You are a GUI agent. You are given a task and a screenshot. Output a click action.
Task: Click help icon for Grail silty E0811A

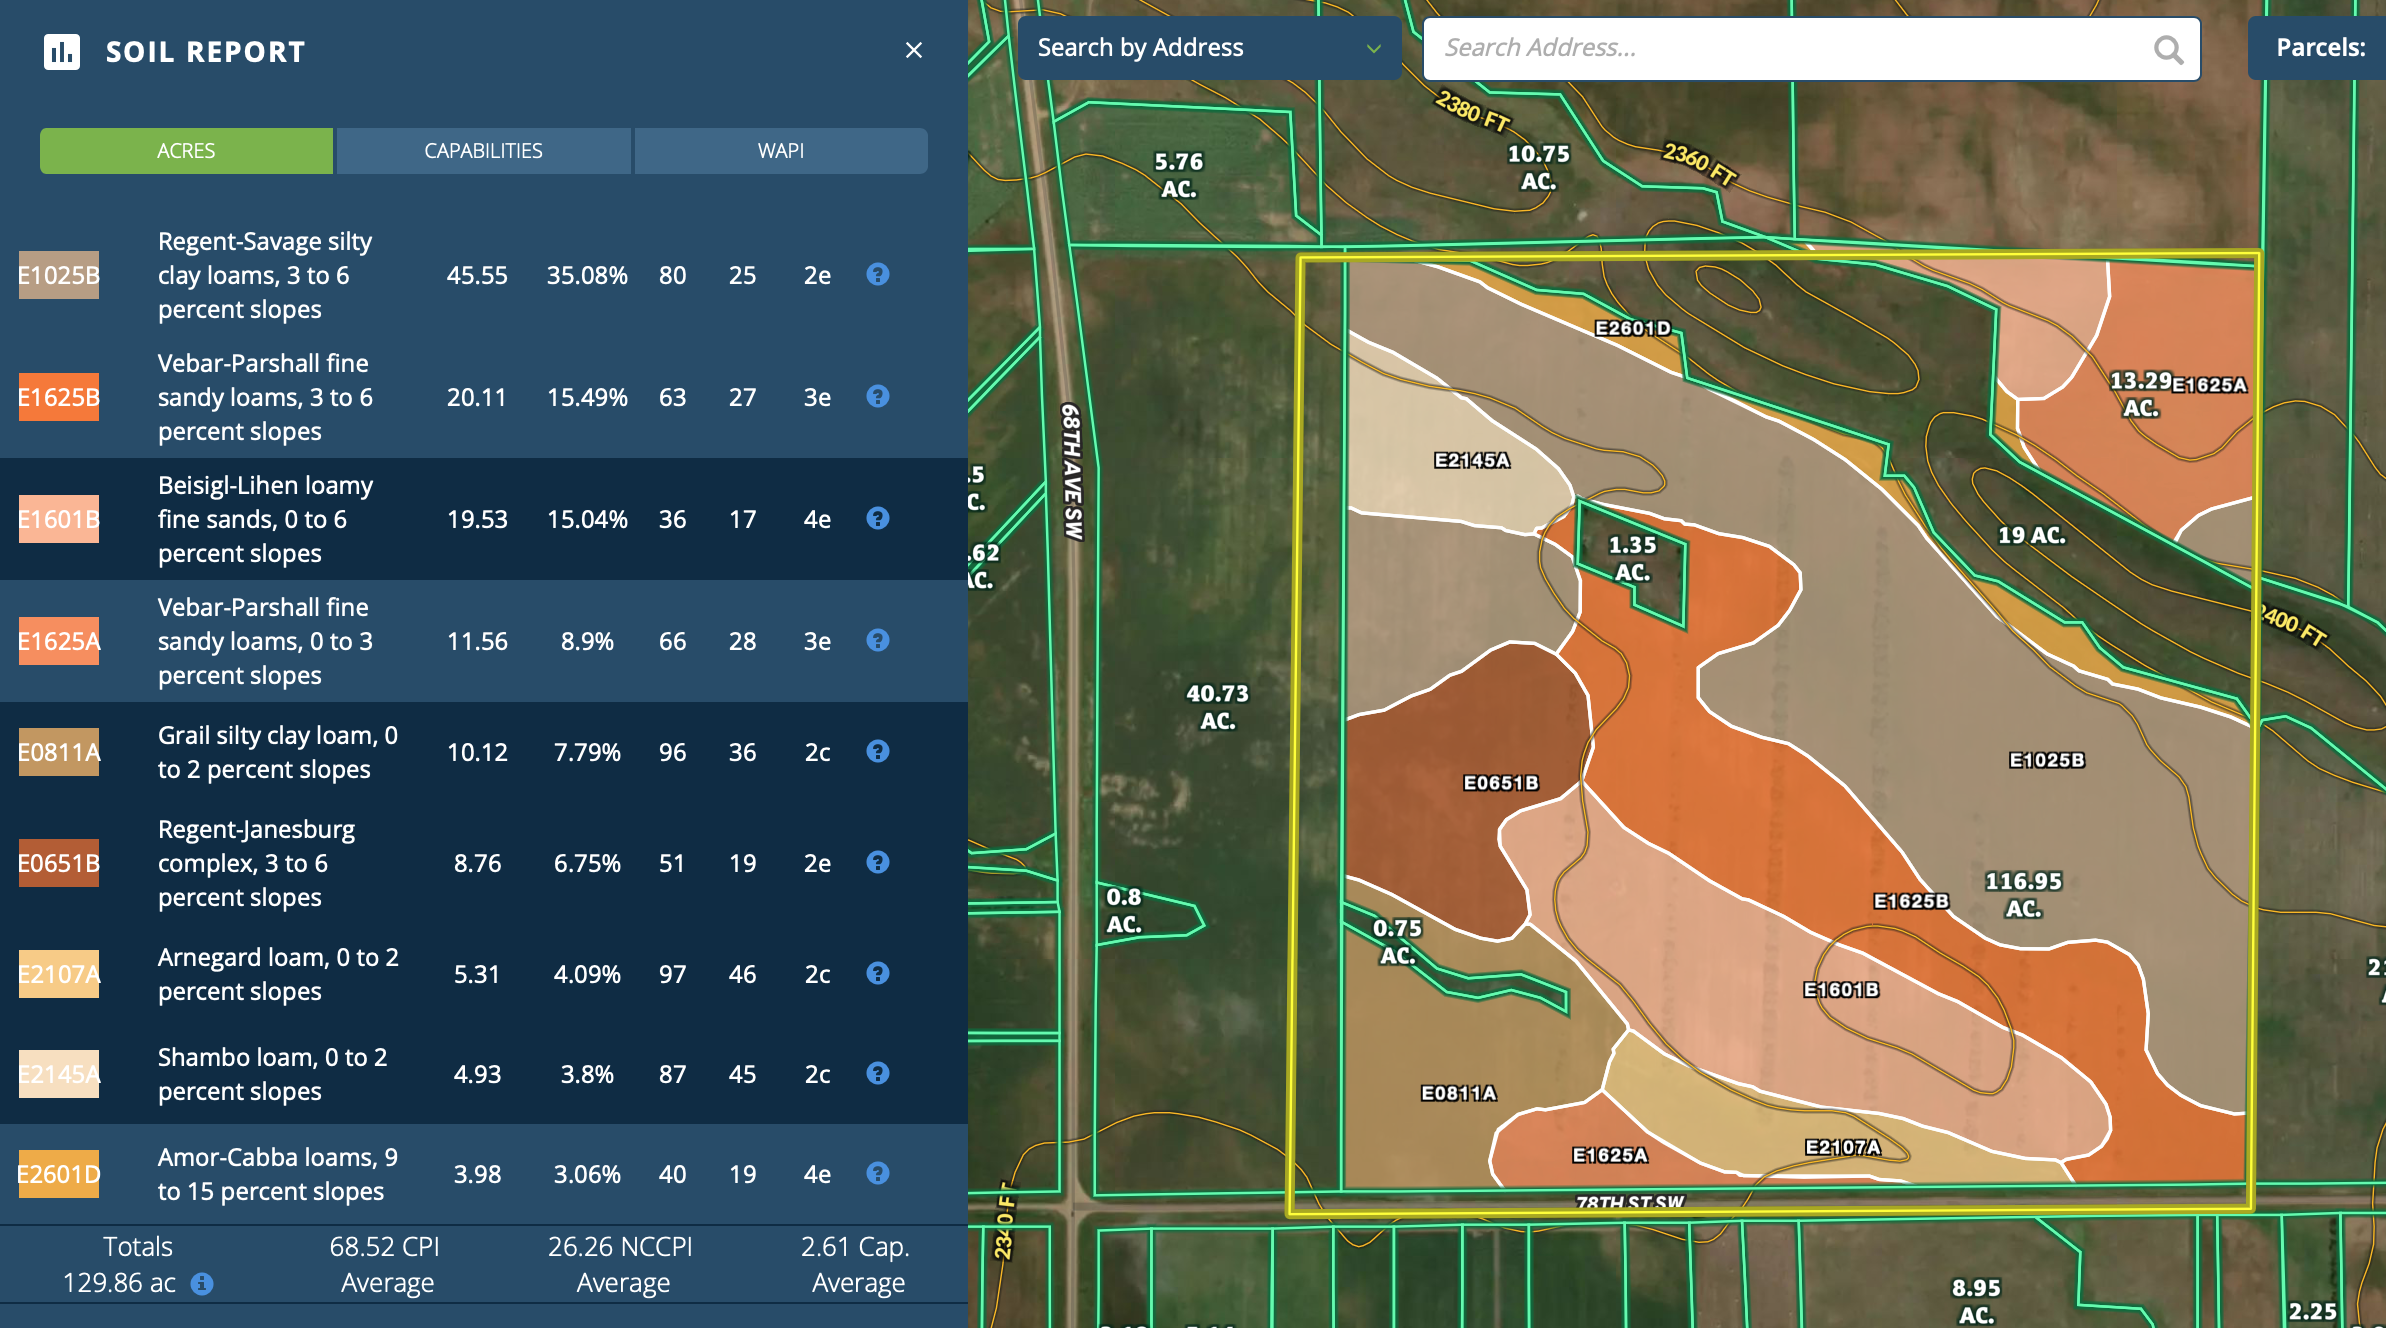point(877,751)
